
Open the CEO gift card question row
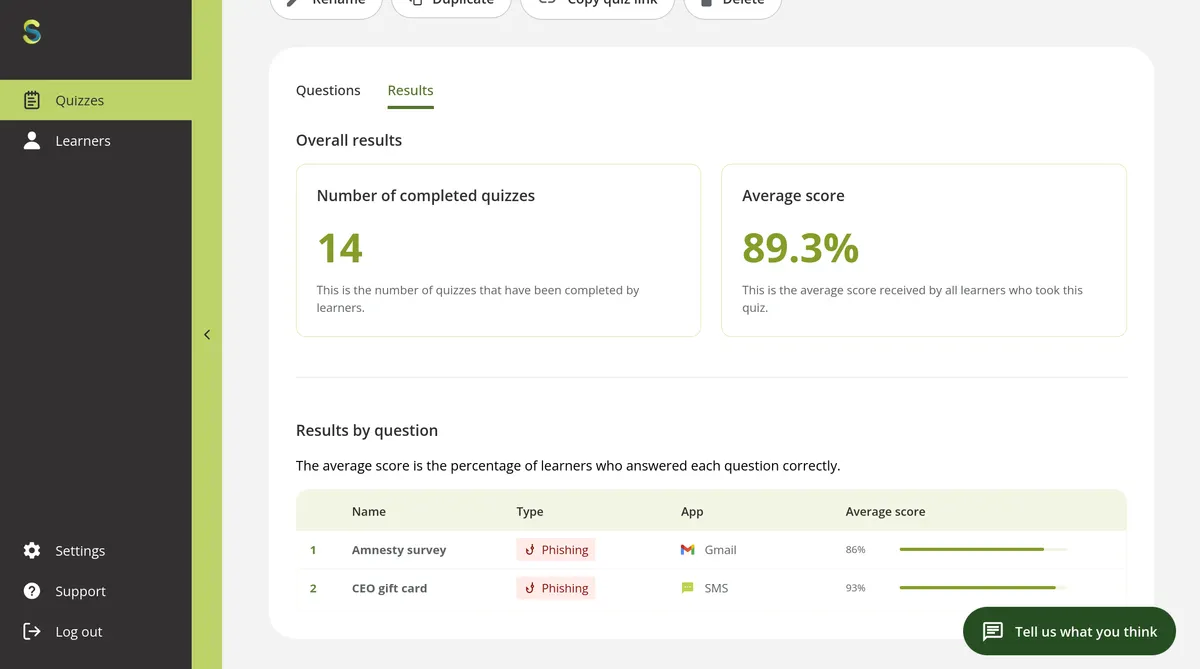pos(711,588)
